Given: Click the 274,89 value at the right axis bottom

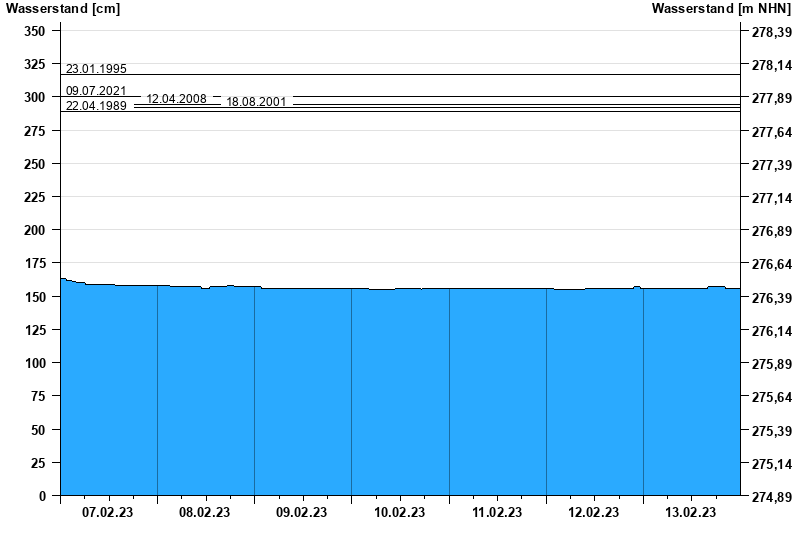Looking at the screenshot, I should click(x=771, y=497).
